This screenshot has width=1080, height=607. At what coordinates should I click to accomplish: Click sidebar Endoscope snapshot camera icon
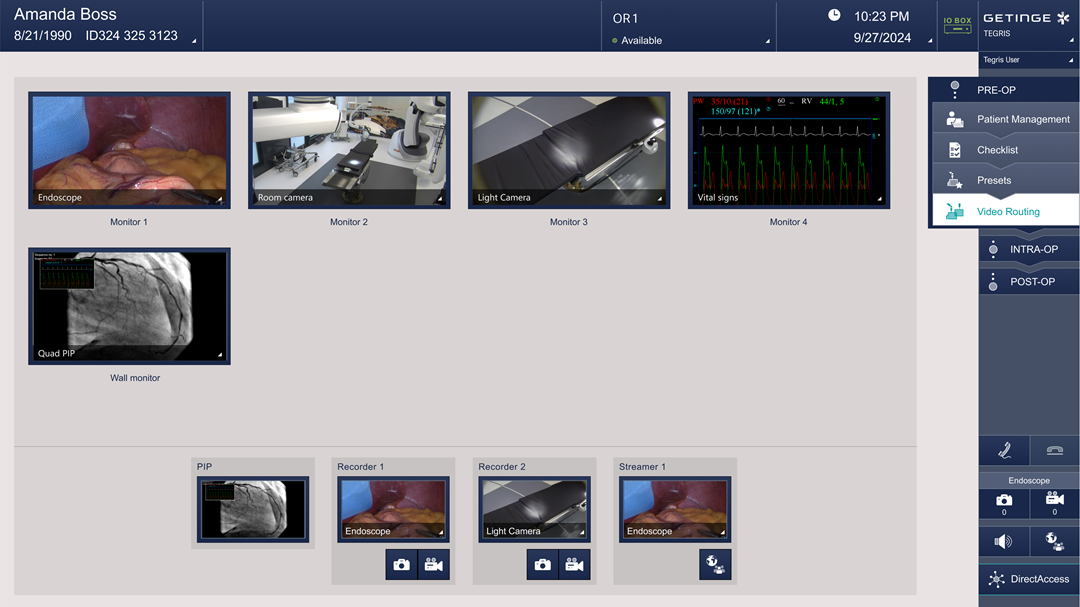click(1004, 503)
